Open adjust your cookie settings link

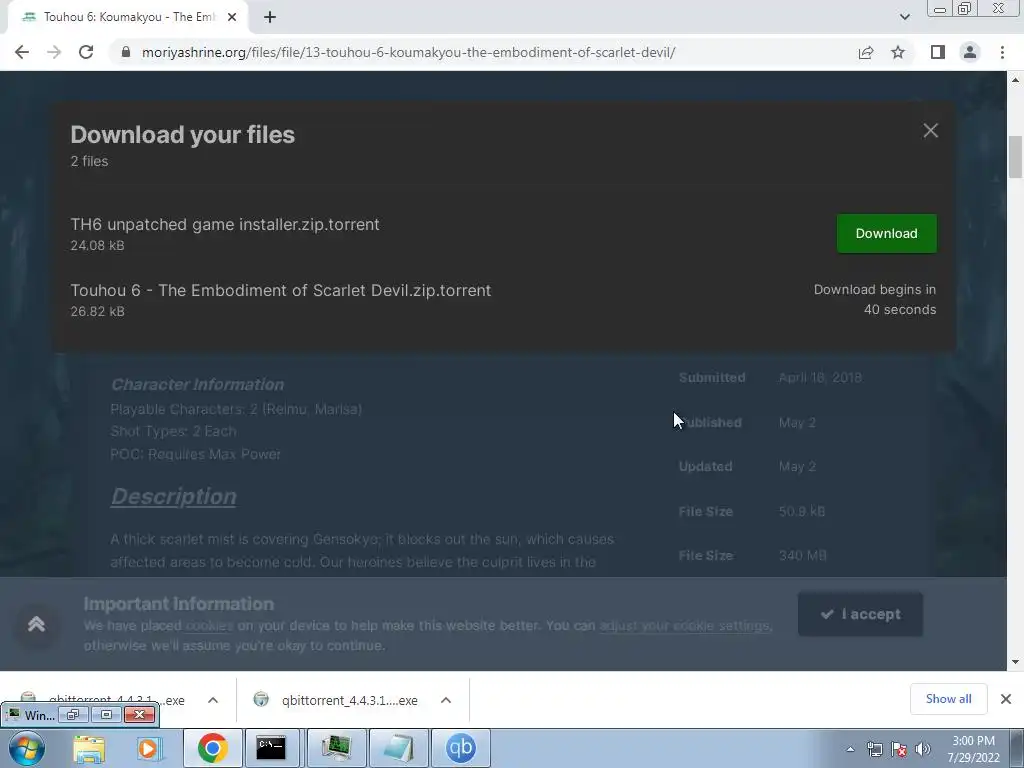tap(685, 626)
